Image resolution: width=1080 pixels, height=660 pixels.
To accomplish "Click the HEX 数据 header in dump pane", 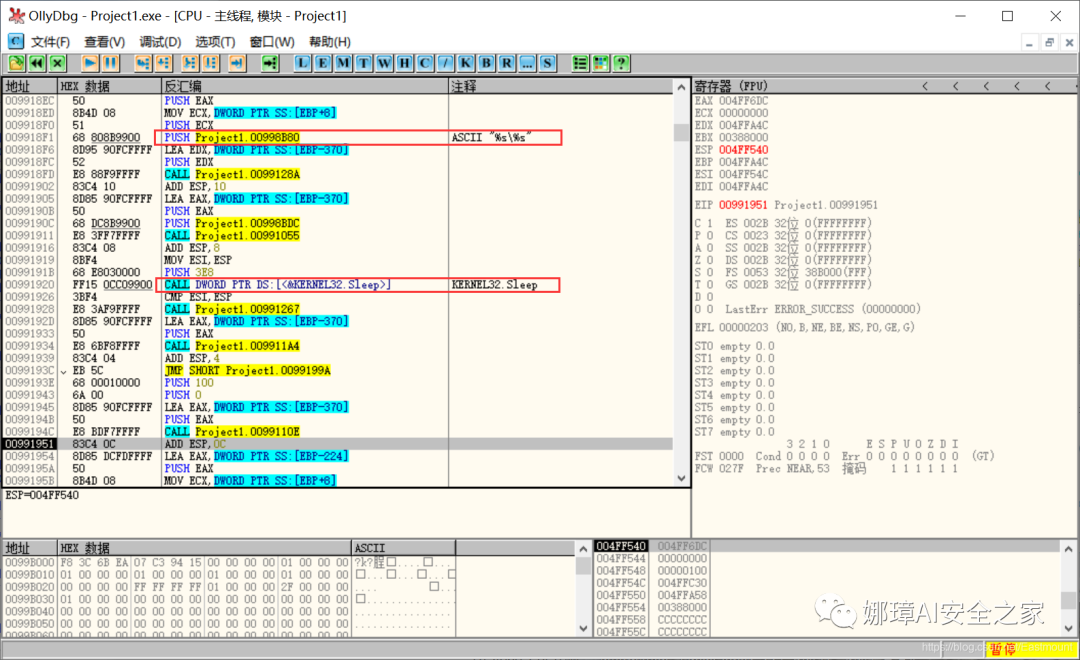I will pyautogui.click(x=204, y=548).
